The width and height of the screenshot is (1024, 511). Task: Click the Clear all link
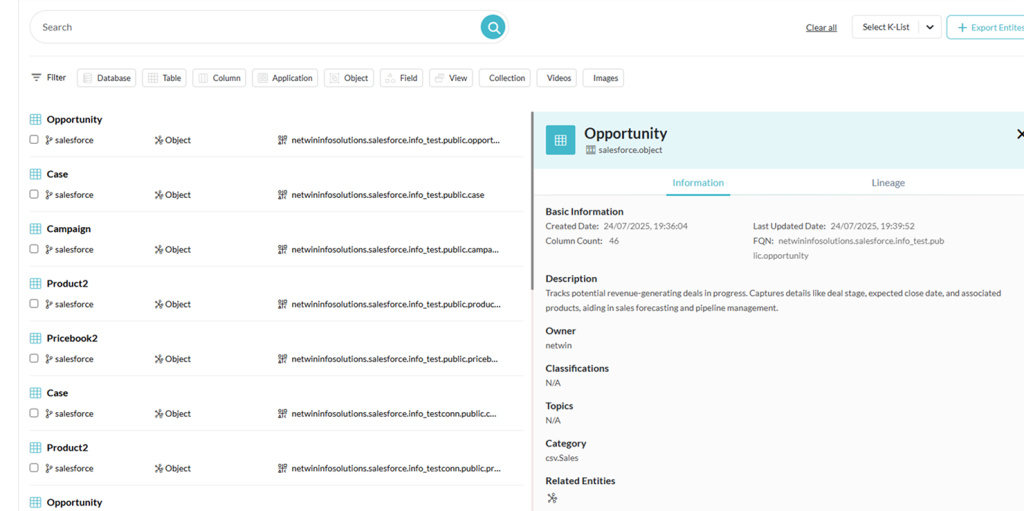pyautogui.click(x=821, y=28)
